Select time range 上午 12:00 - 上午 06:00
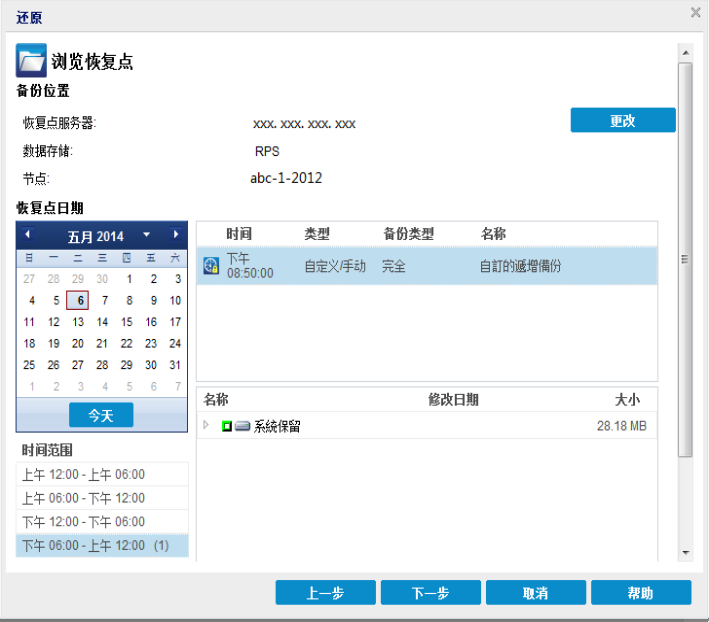The height and width of the screenshot is (622, 709). [84, 474]
